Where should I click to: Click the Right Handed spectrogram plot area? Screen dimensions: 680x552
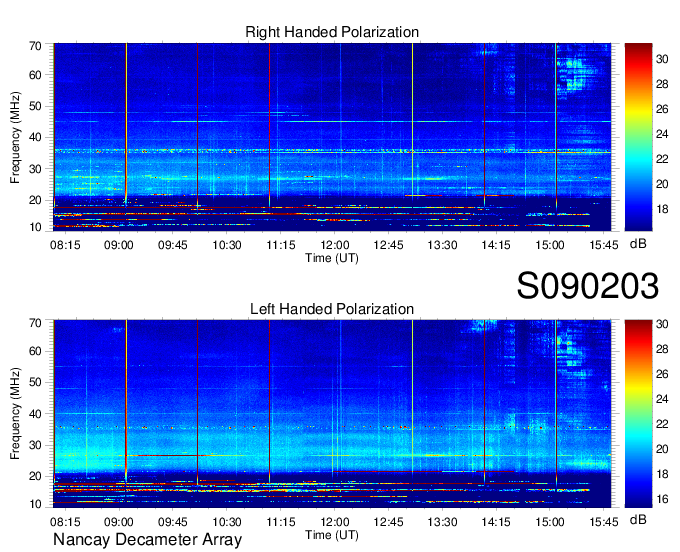coord(332,137)
